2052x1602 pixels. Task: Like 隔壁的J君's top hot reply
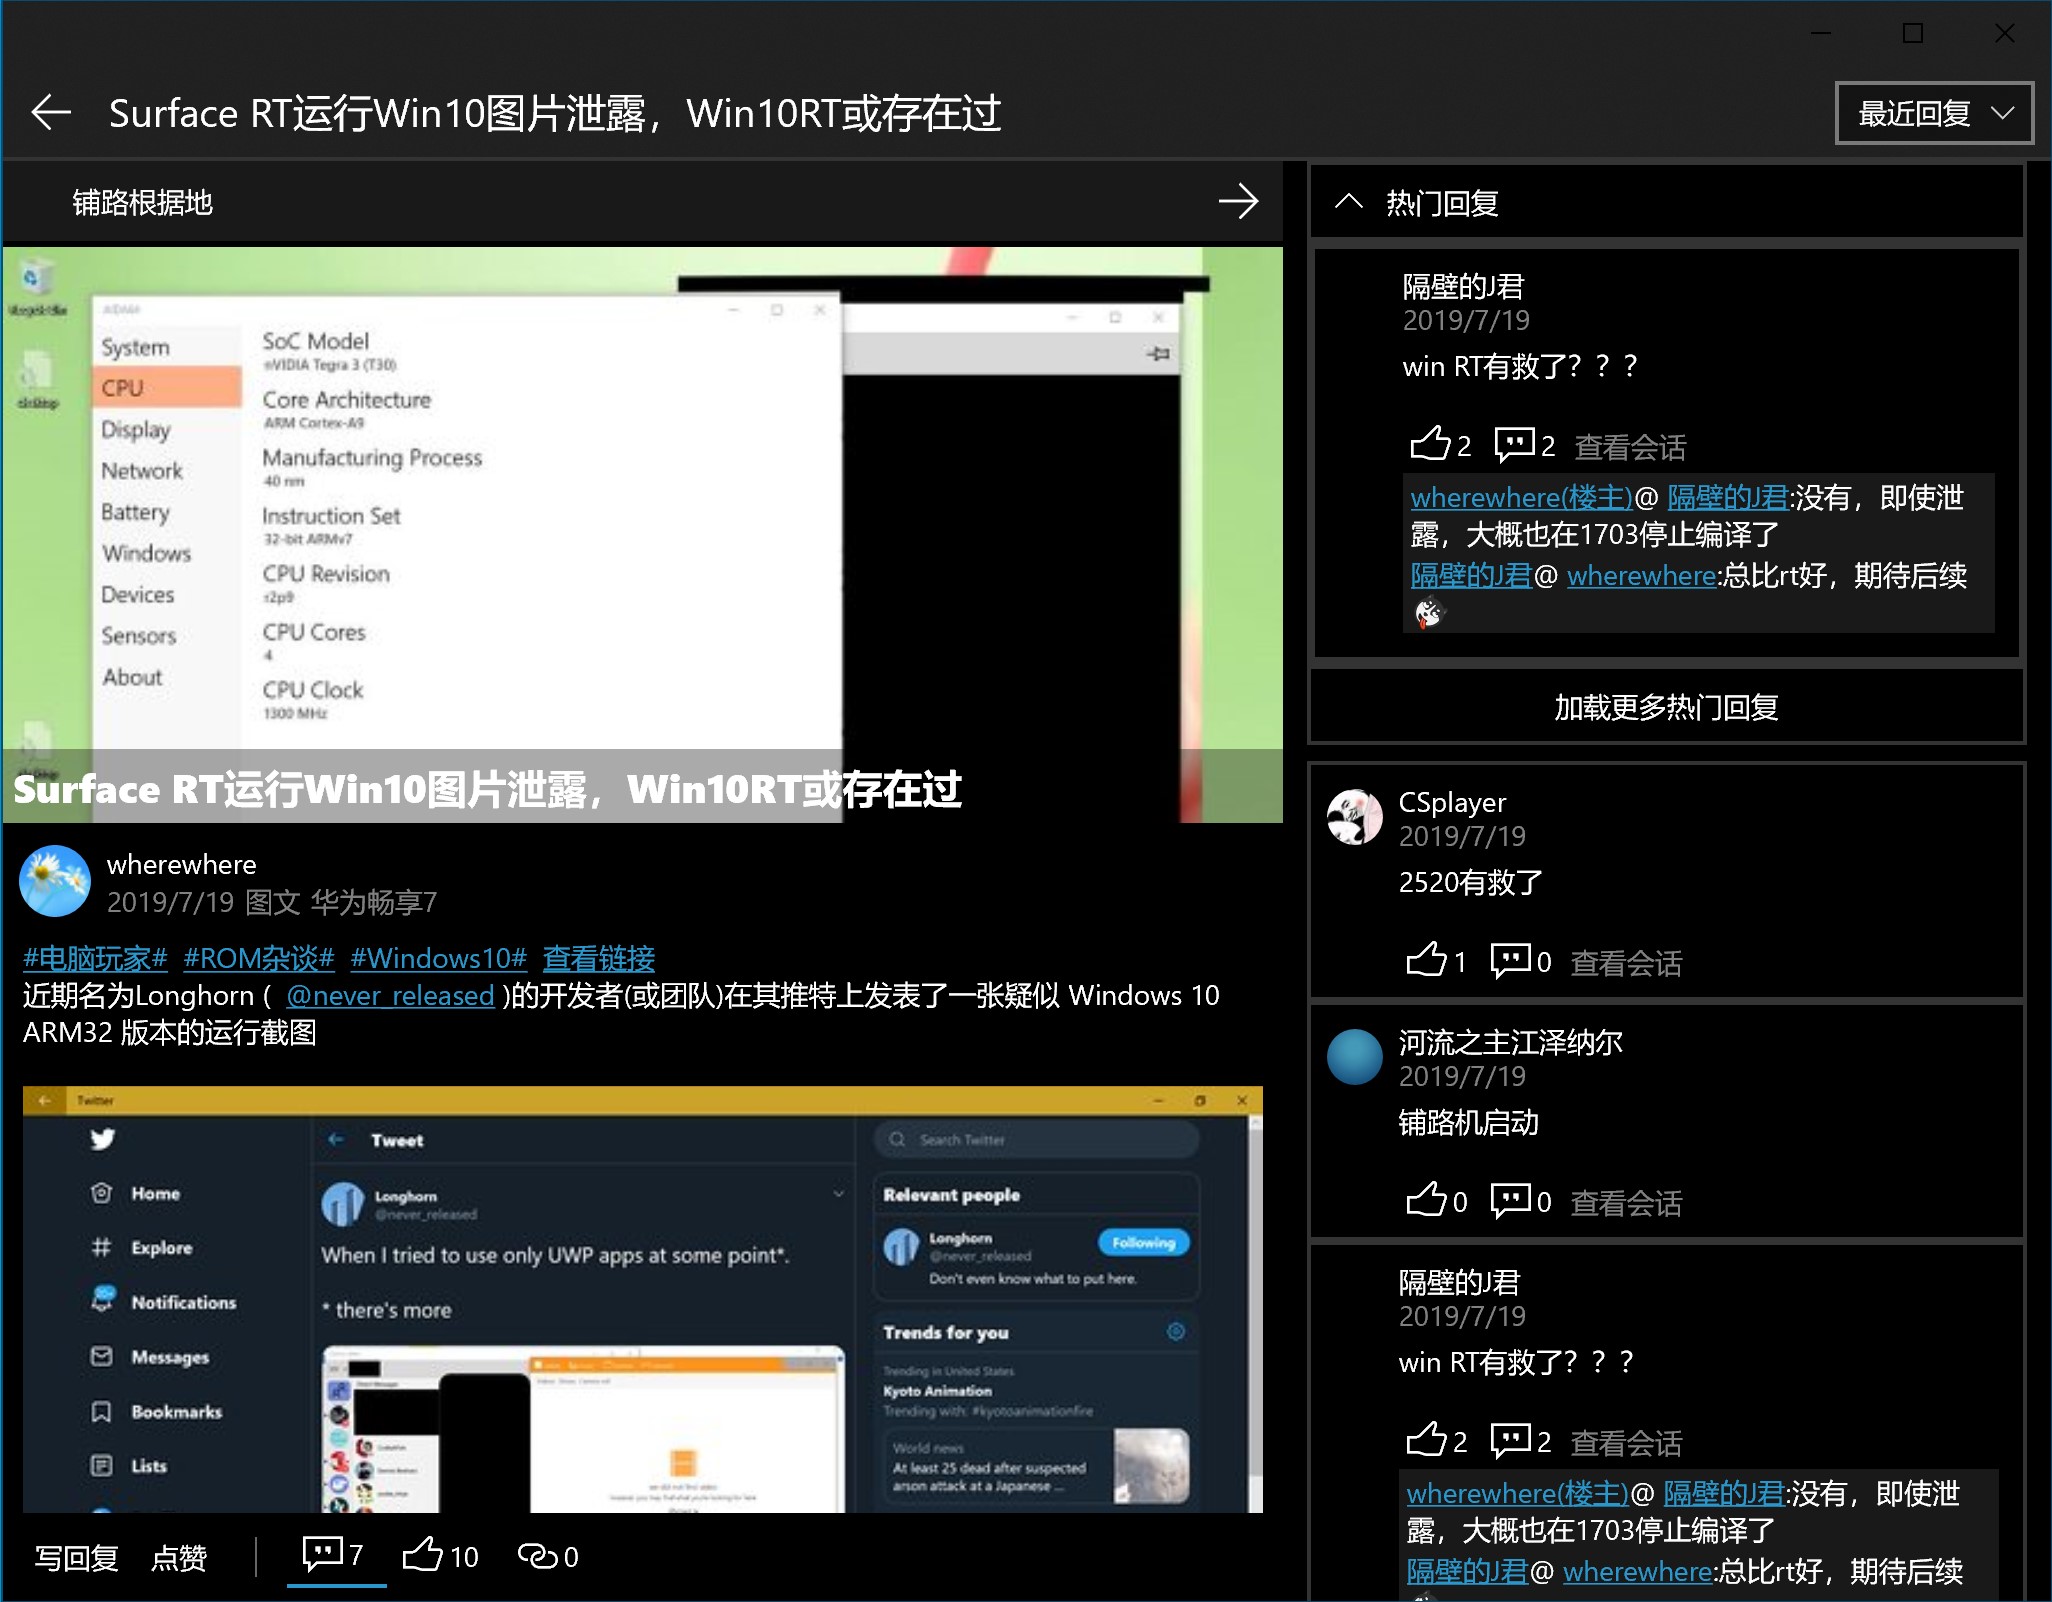(x=1430, y=444)
